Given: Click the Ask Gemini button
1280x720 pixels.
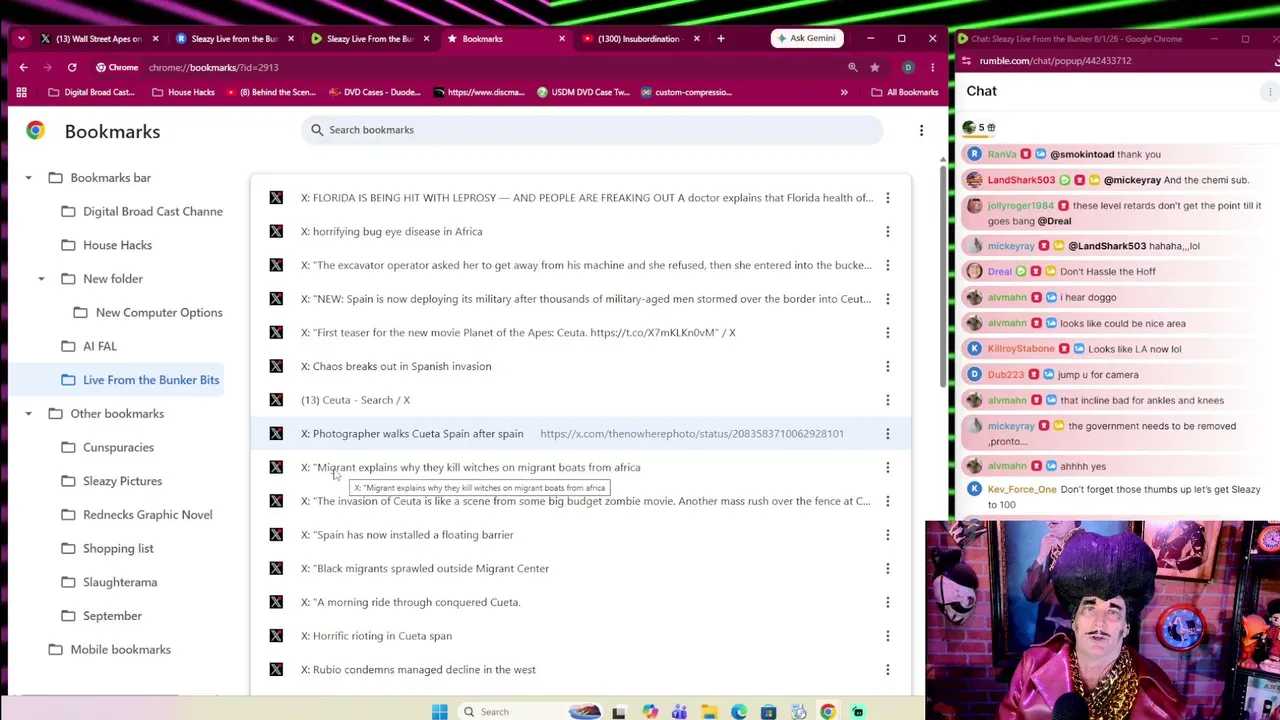Looking at the screenshot, I should point(805,38).
